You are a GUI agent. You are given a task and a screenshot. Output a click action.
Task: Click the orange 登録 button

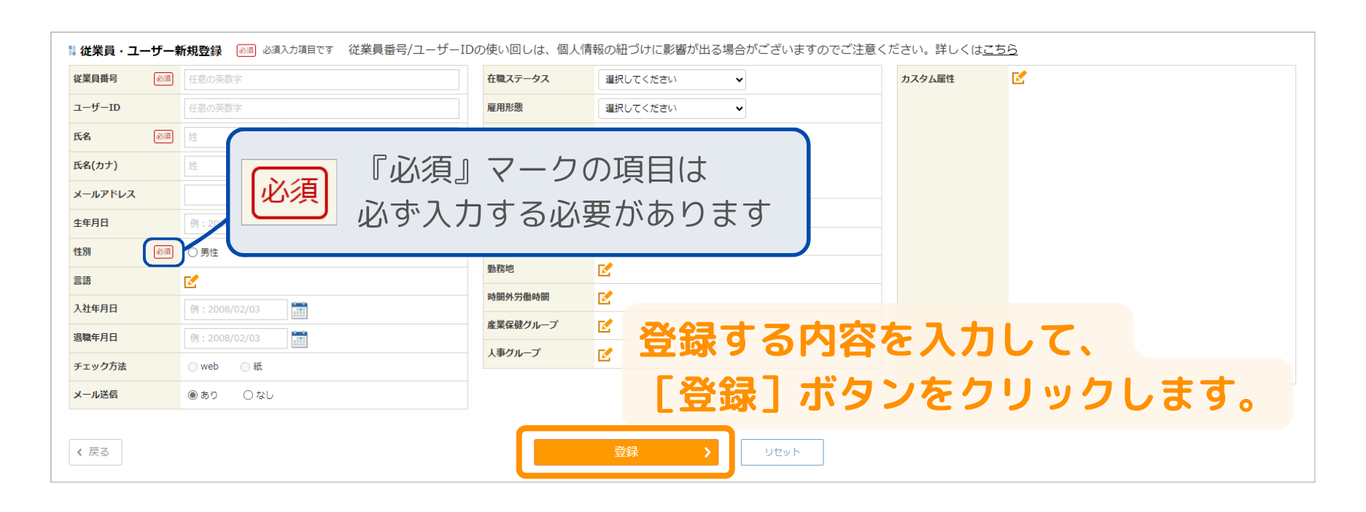[x=626, y=452]
